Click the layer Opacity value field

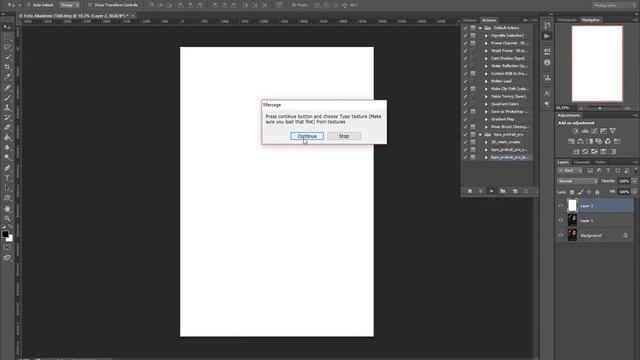click(624, 181)
